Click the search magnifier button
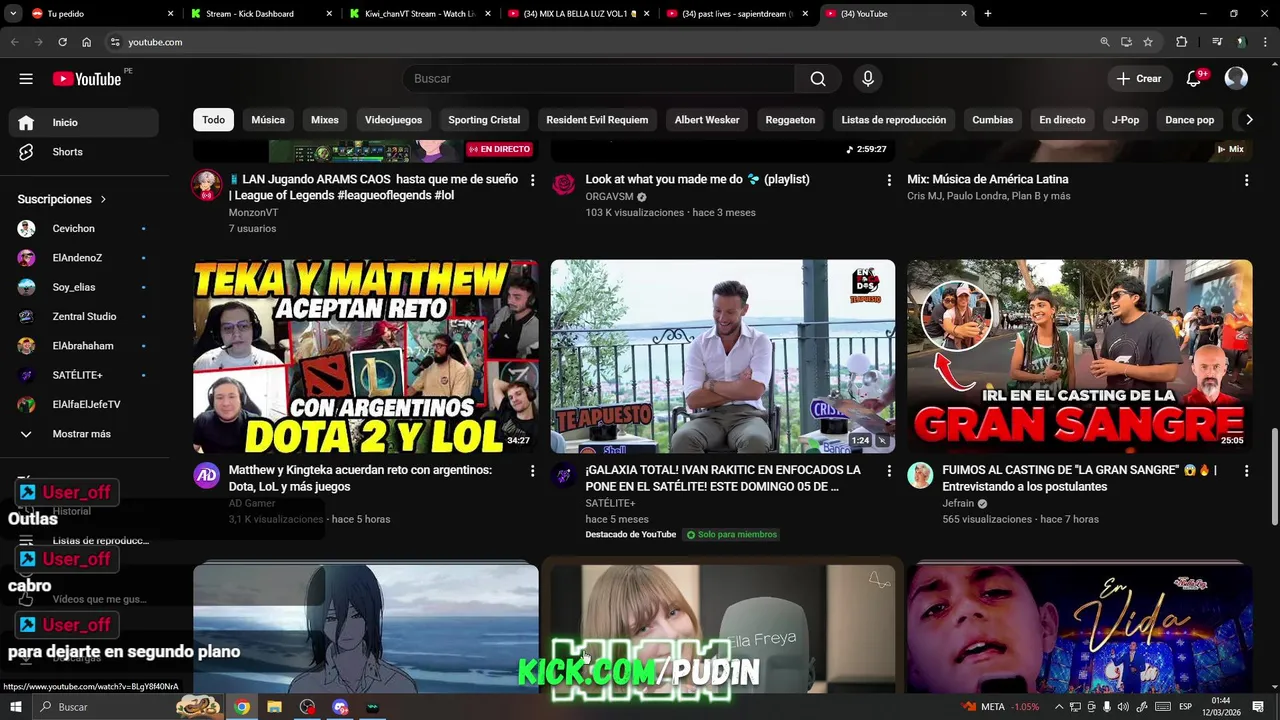The width and height of the screenshot is (1280, 720). pos(818,79)
